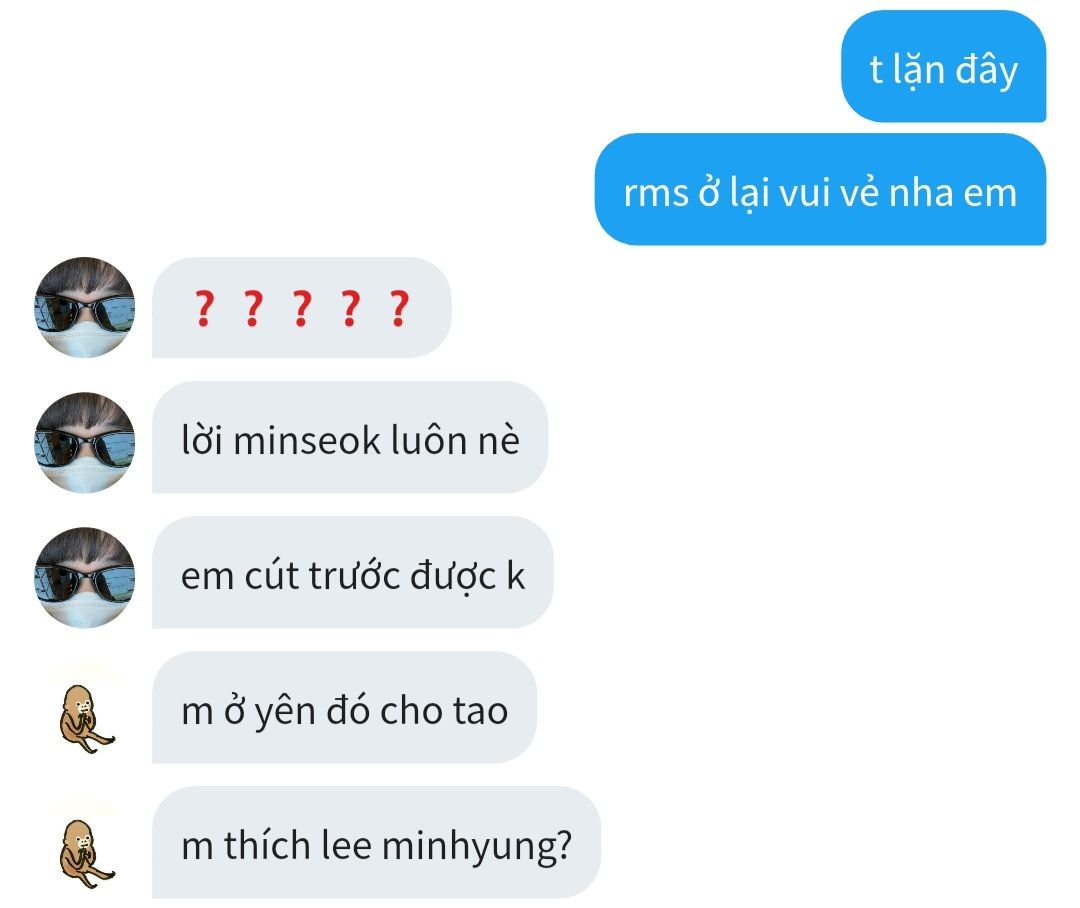Tap sunglasses avatar beside 'em cút trước được k'
This screenshot has width=1080, height=908.
85,577
